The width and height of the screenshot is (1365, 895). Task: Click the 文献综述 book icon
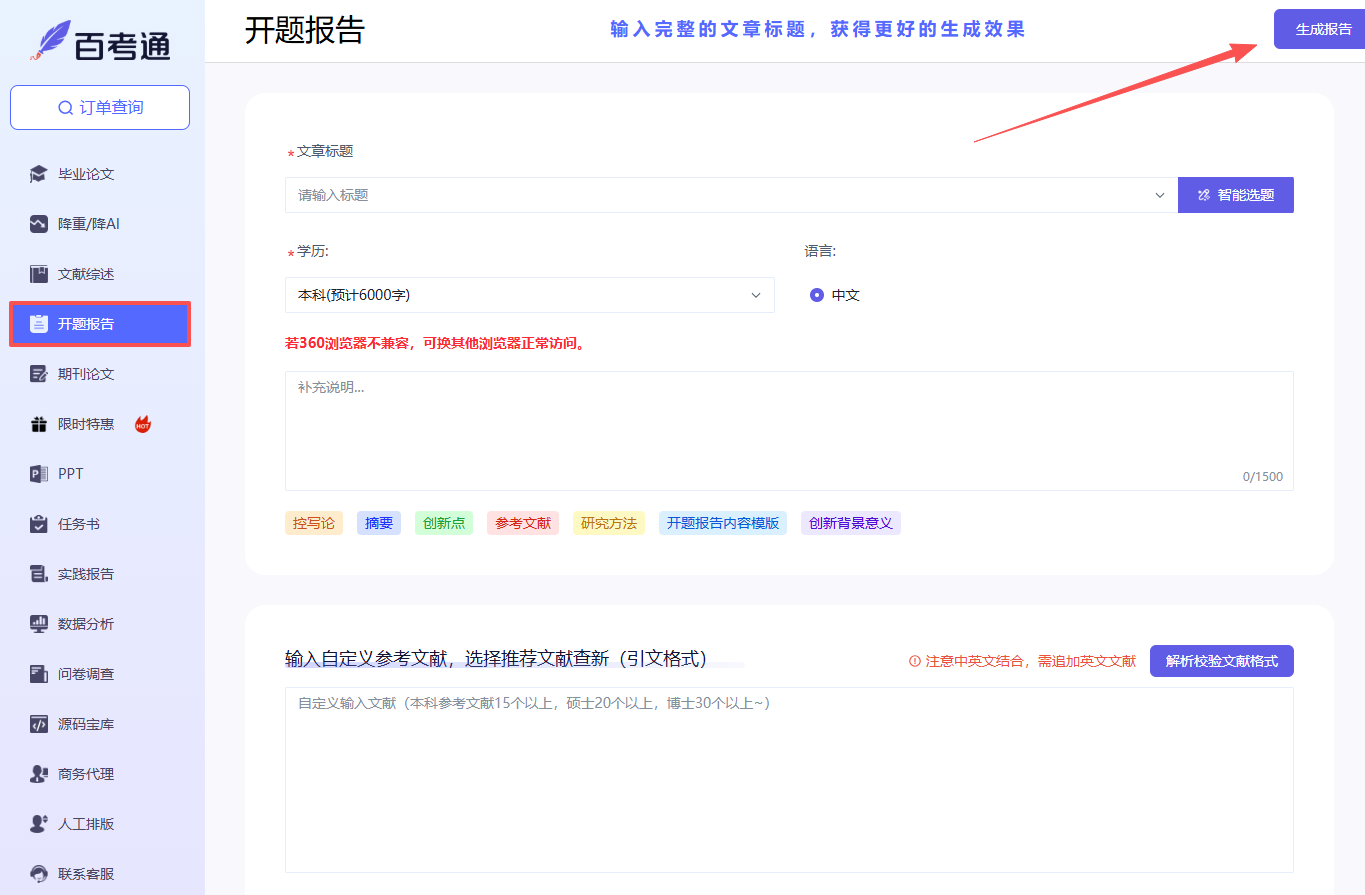pos(39,274)
